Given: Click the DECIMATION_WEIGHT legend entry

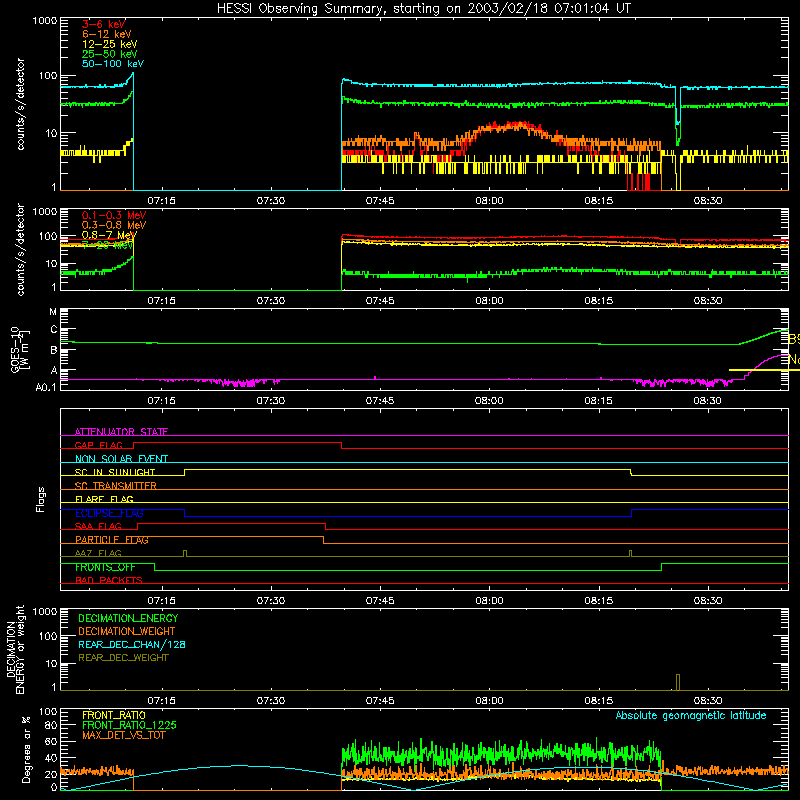Looking at the screenshot, I should click(127, 631).
